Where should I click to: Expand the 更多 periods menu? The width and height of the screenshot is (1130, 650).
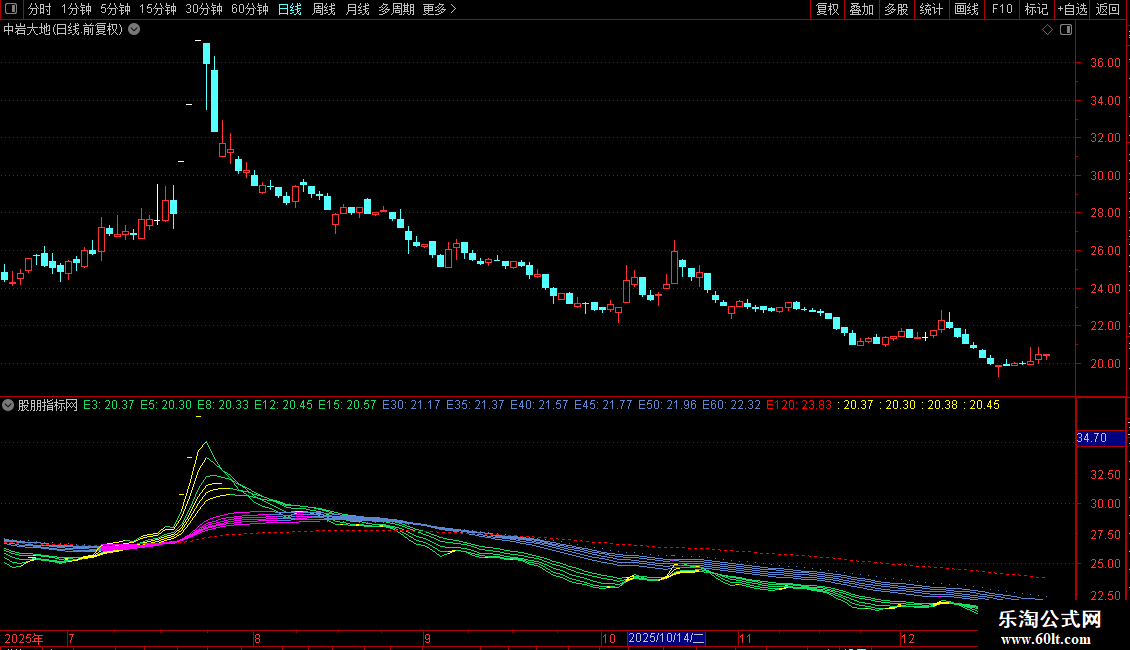[439, 9]
